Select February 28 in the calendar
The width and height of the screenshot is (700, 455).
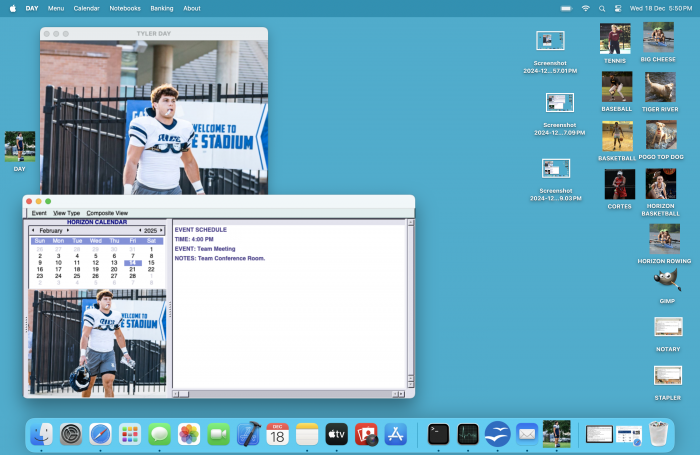pos(132,276)
